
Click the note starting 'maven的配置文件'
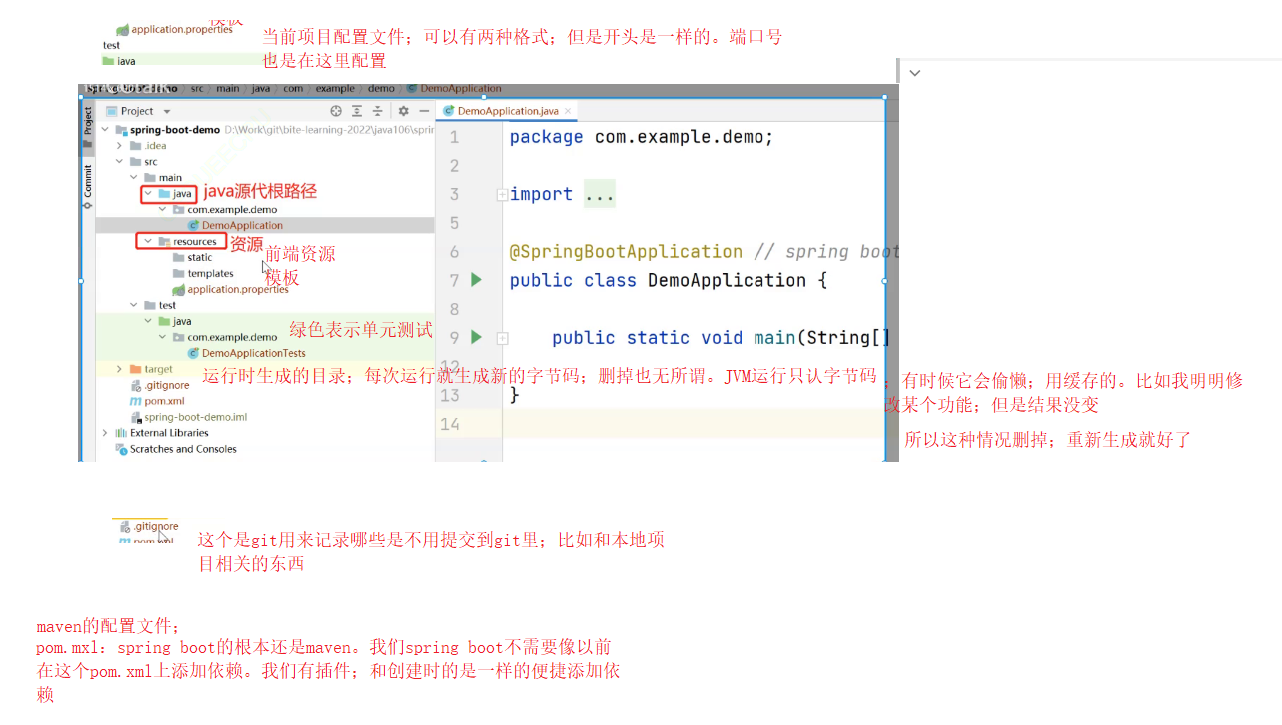click(108, 627)
